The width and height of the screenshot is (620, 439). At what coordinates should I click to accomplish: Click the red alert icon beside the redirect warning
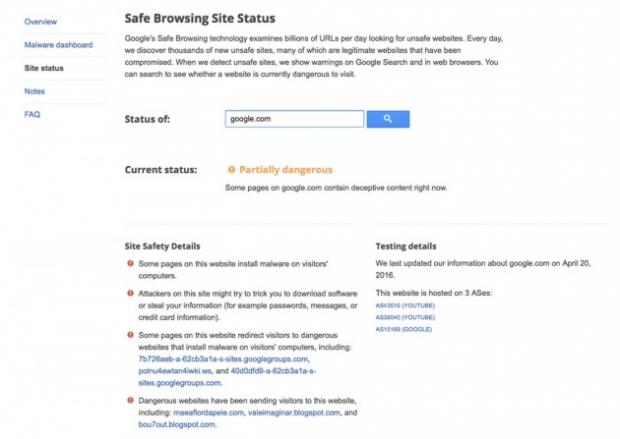click(130, 334)
